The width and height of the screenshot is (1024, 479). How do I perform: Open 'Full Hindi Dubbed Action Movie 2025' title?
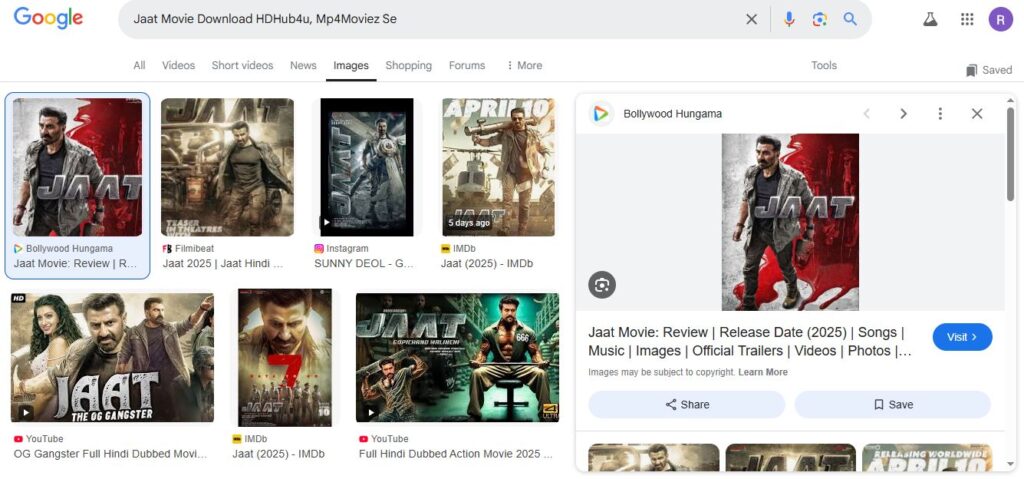456,454
